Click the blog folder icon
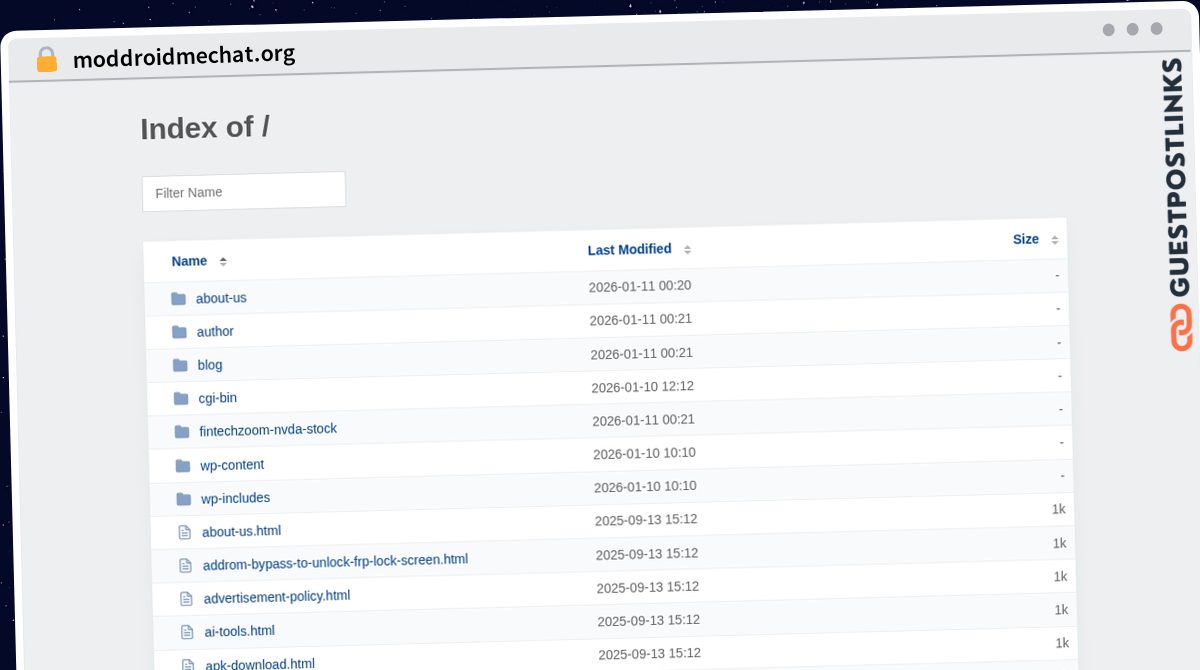This screenshot has height=670, width=1200. (180, 365)
